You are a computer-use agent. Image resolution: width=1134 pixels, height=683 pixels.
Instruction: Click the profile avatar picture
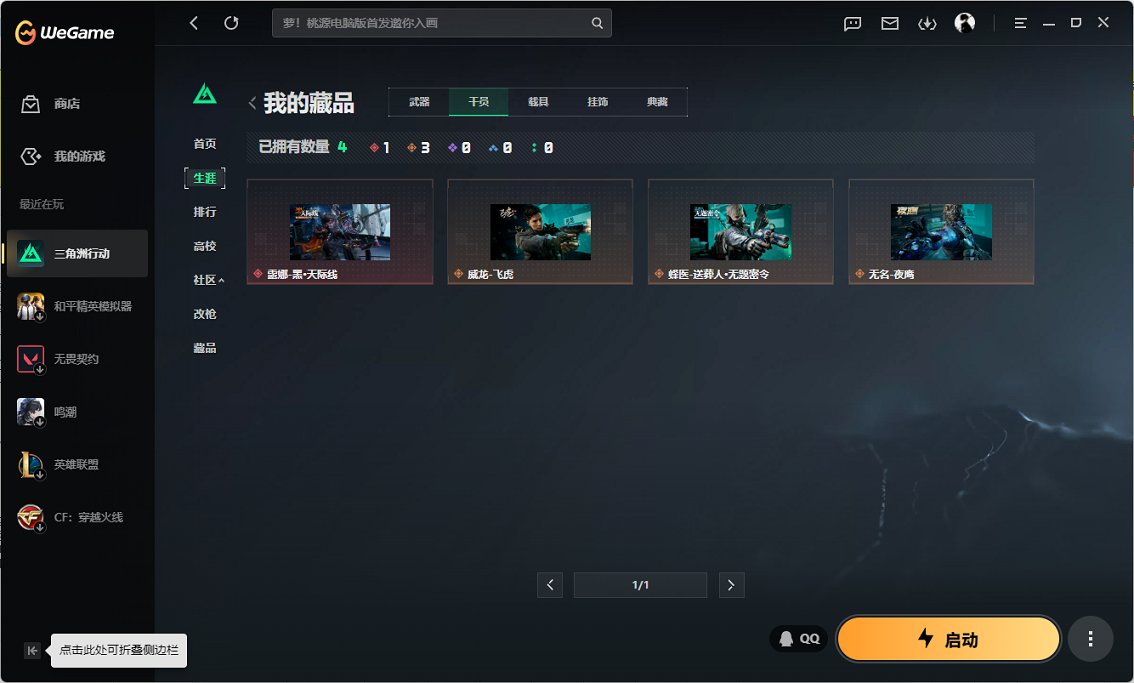964,23
